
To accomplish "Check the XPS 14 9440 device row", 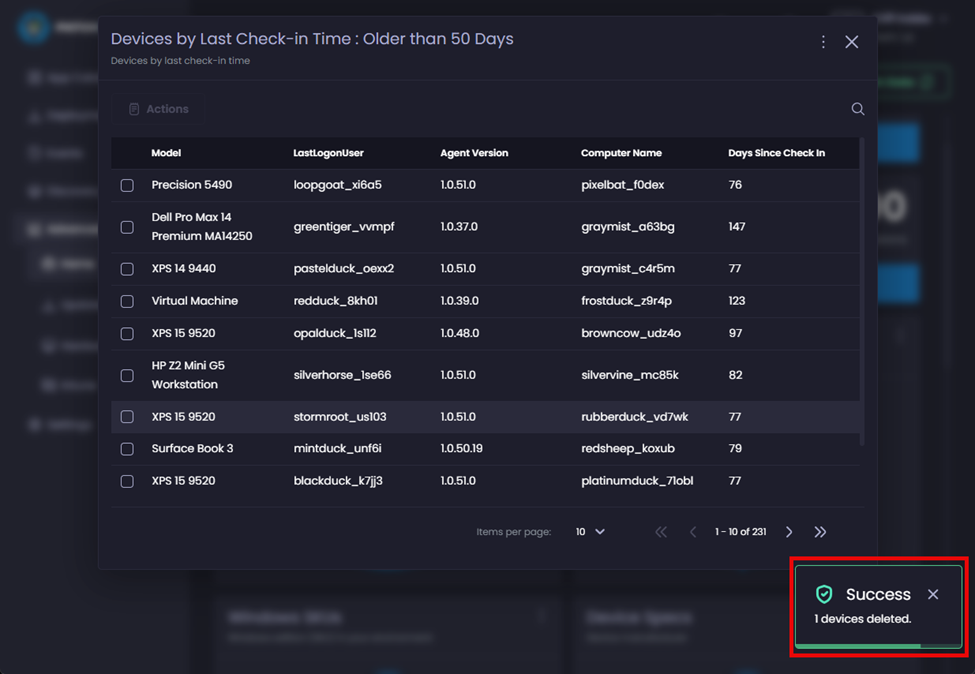I will click(127, 268).
